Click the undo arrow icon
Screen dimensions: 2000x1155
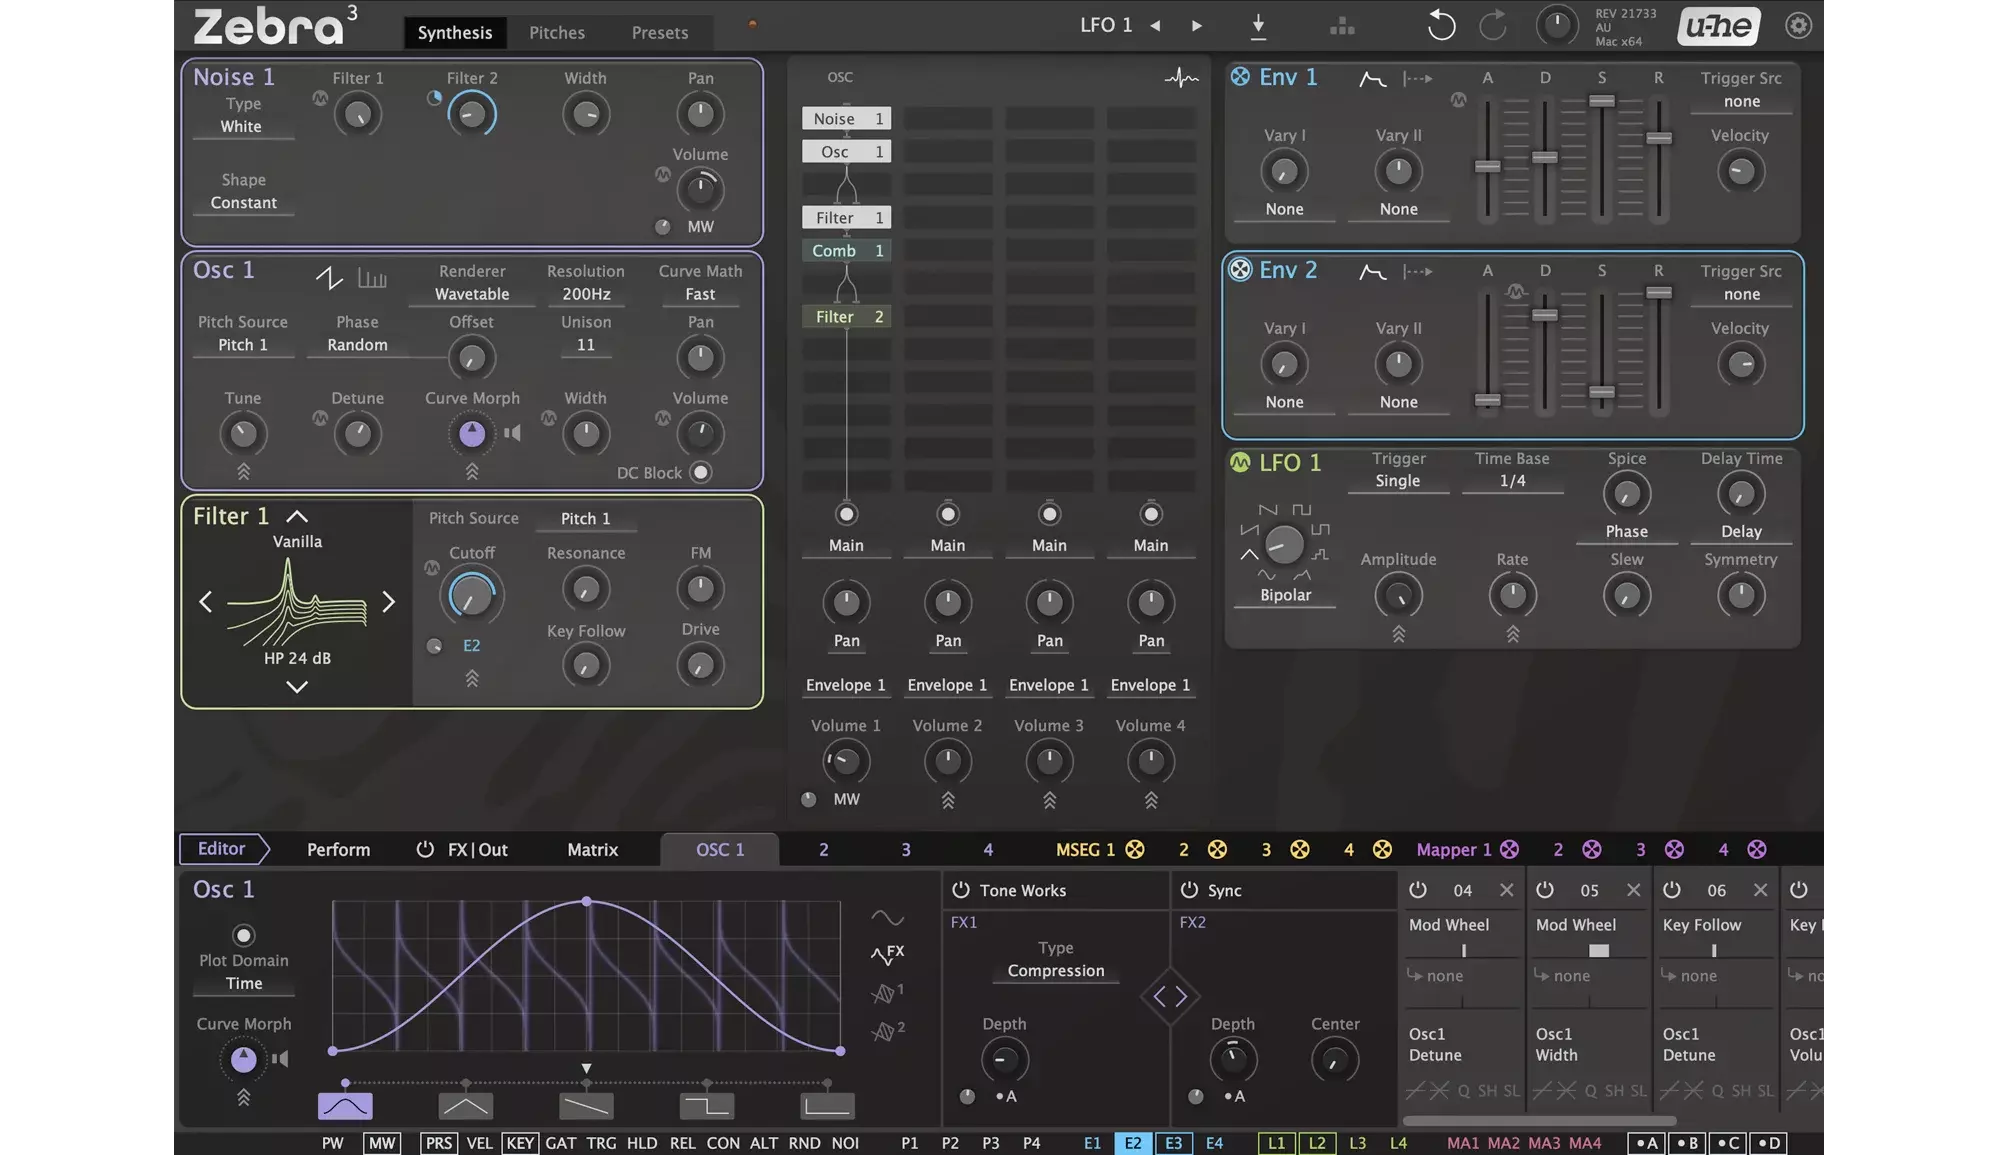1440,25
